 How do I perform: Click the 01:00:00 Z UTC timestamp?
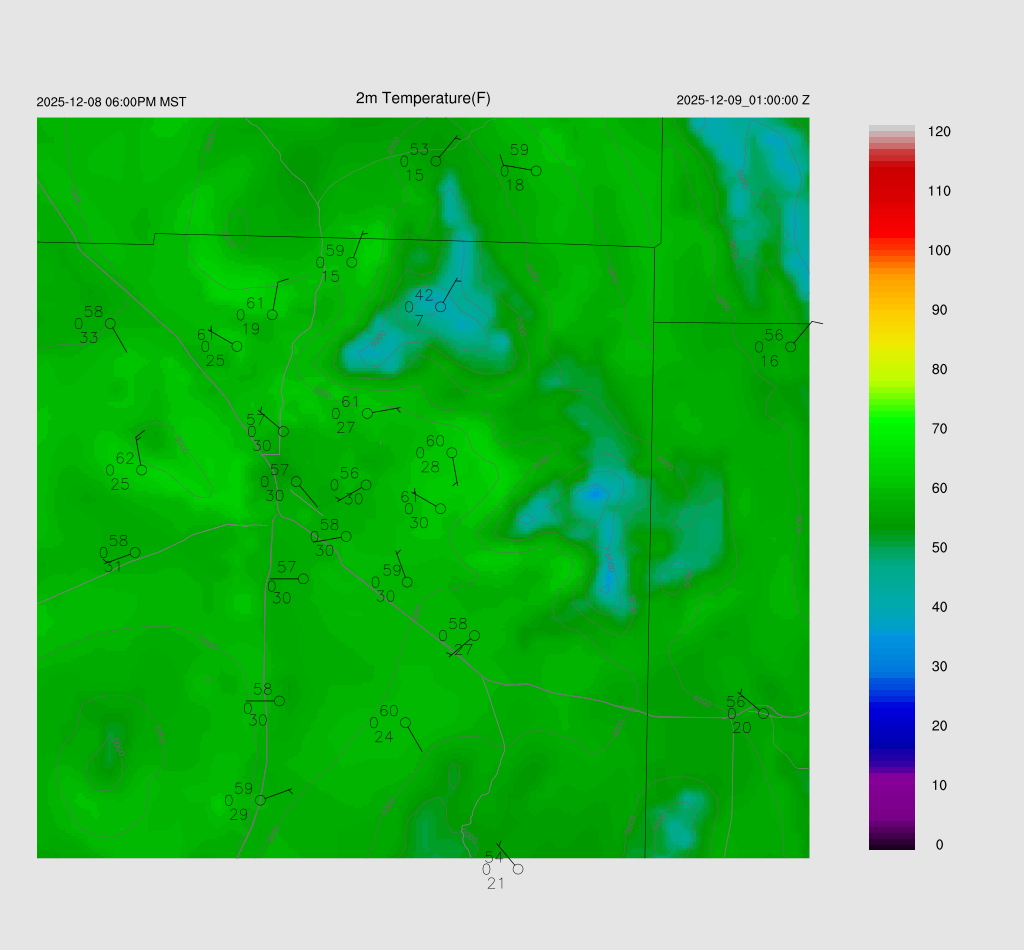click(x=743, y=100)
